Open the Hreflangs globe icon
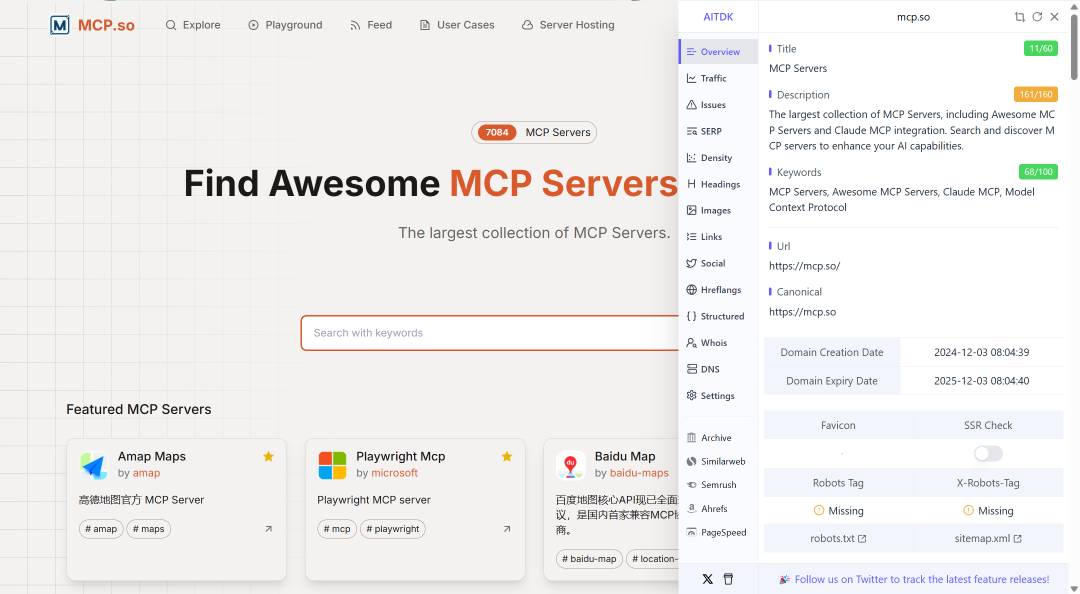Image resolution: width=1080 pixels, height=594 pixels. click(x=692, y=289)
